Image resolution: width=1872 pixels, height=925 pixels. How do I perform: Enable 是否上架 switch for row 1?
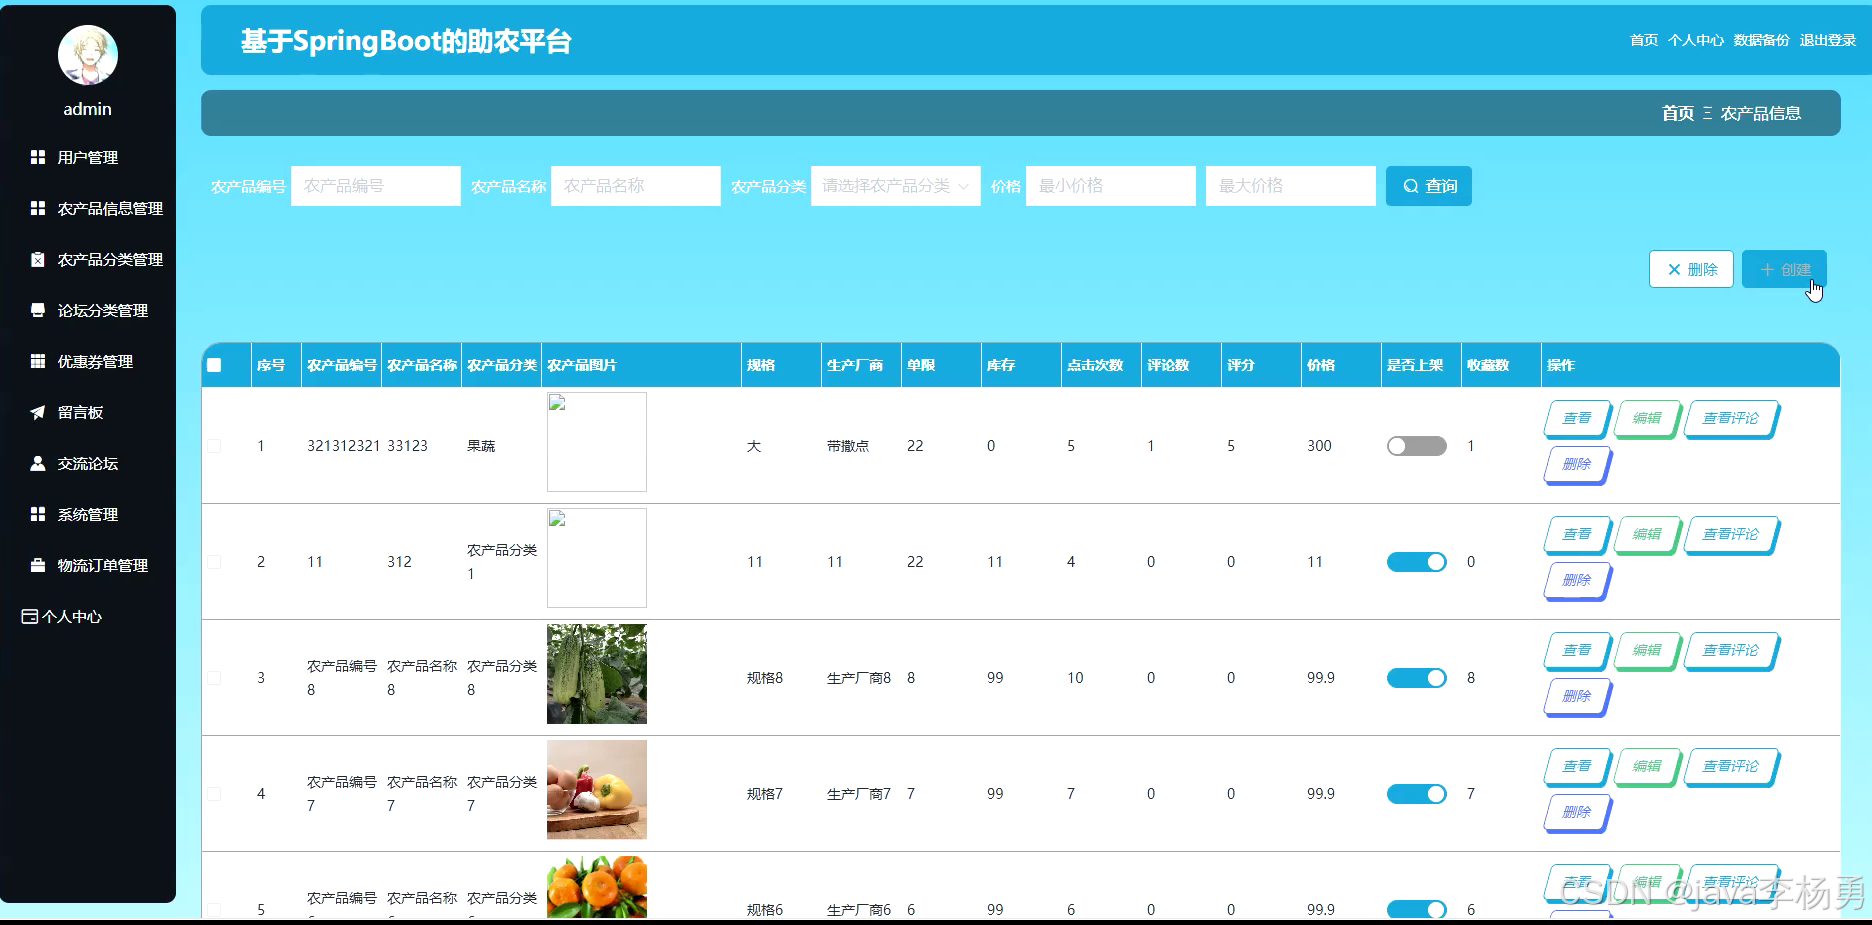click(1417, 446)
